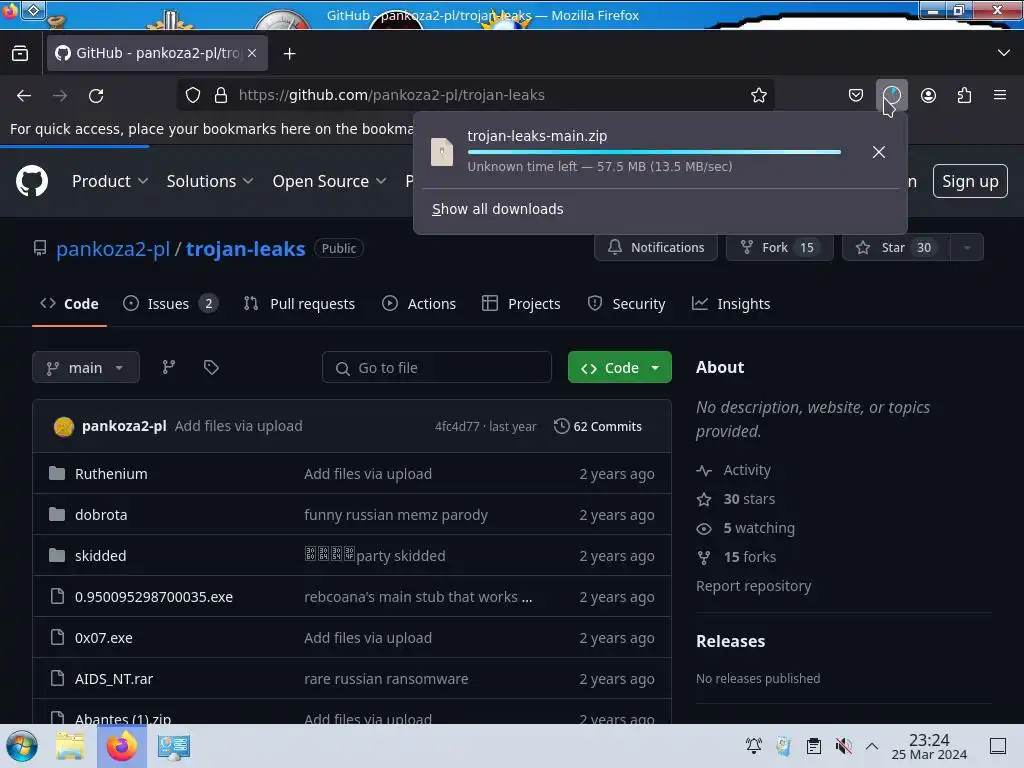Open the trojan-leaks repository link
The height and width of the screenshot is (768, 1024).
pos(246,249)
